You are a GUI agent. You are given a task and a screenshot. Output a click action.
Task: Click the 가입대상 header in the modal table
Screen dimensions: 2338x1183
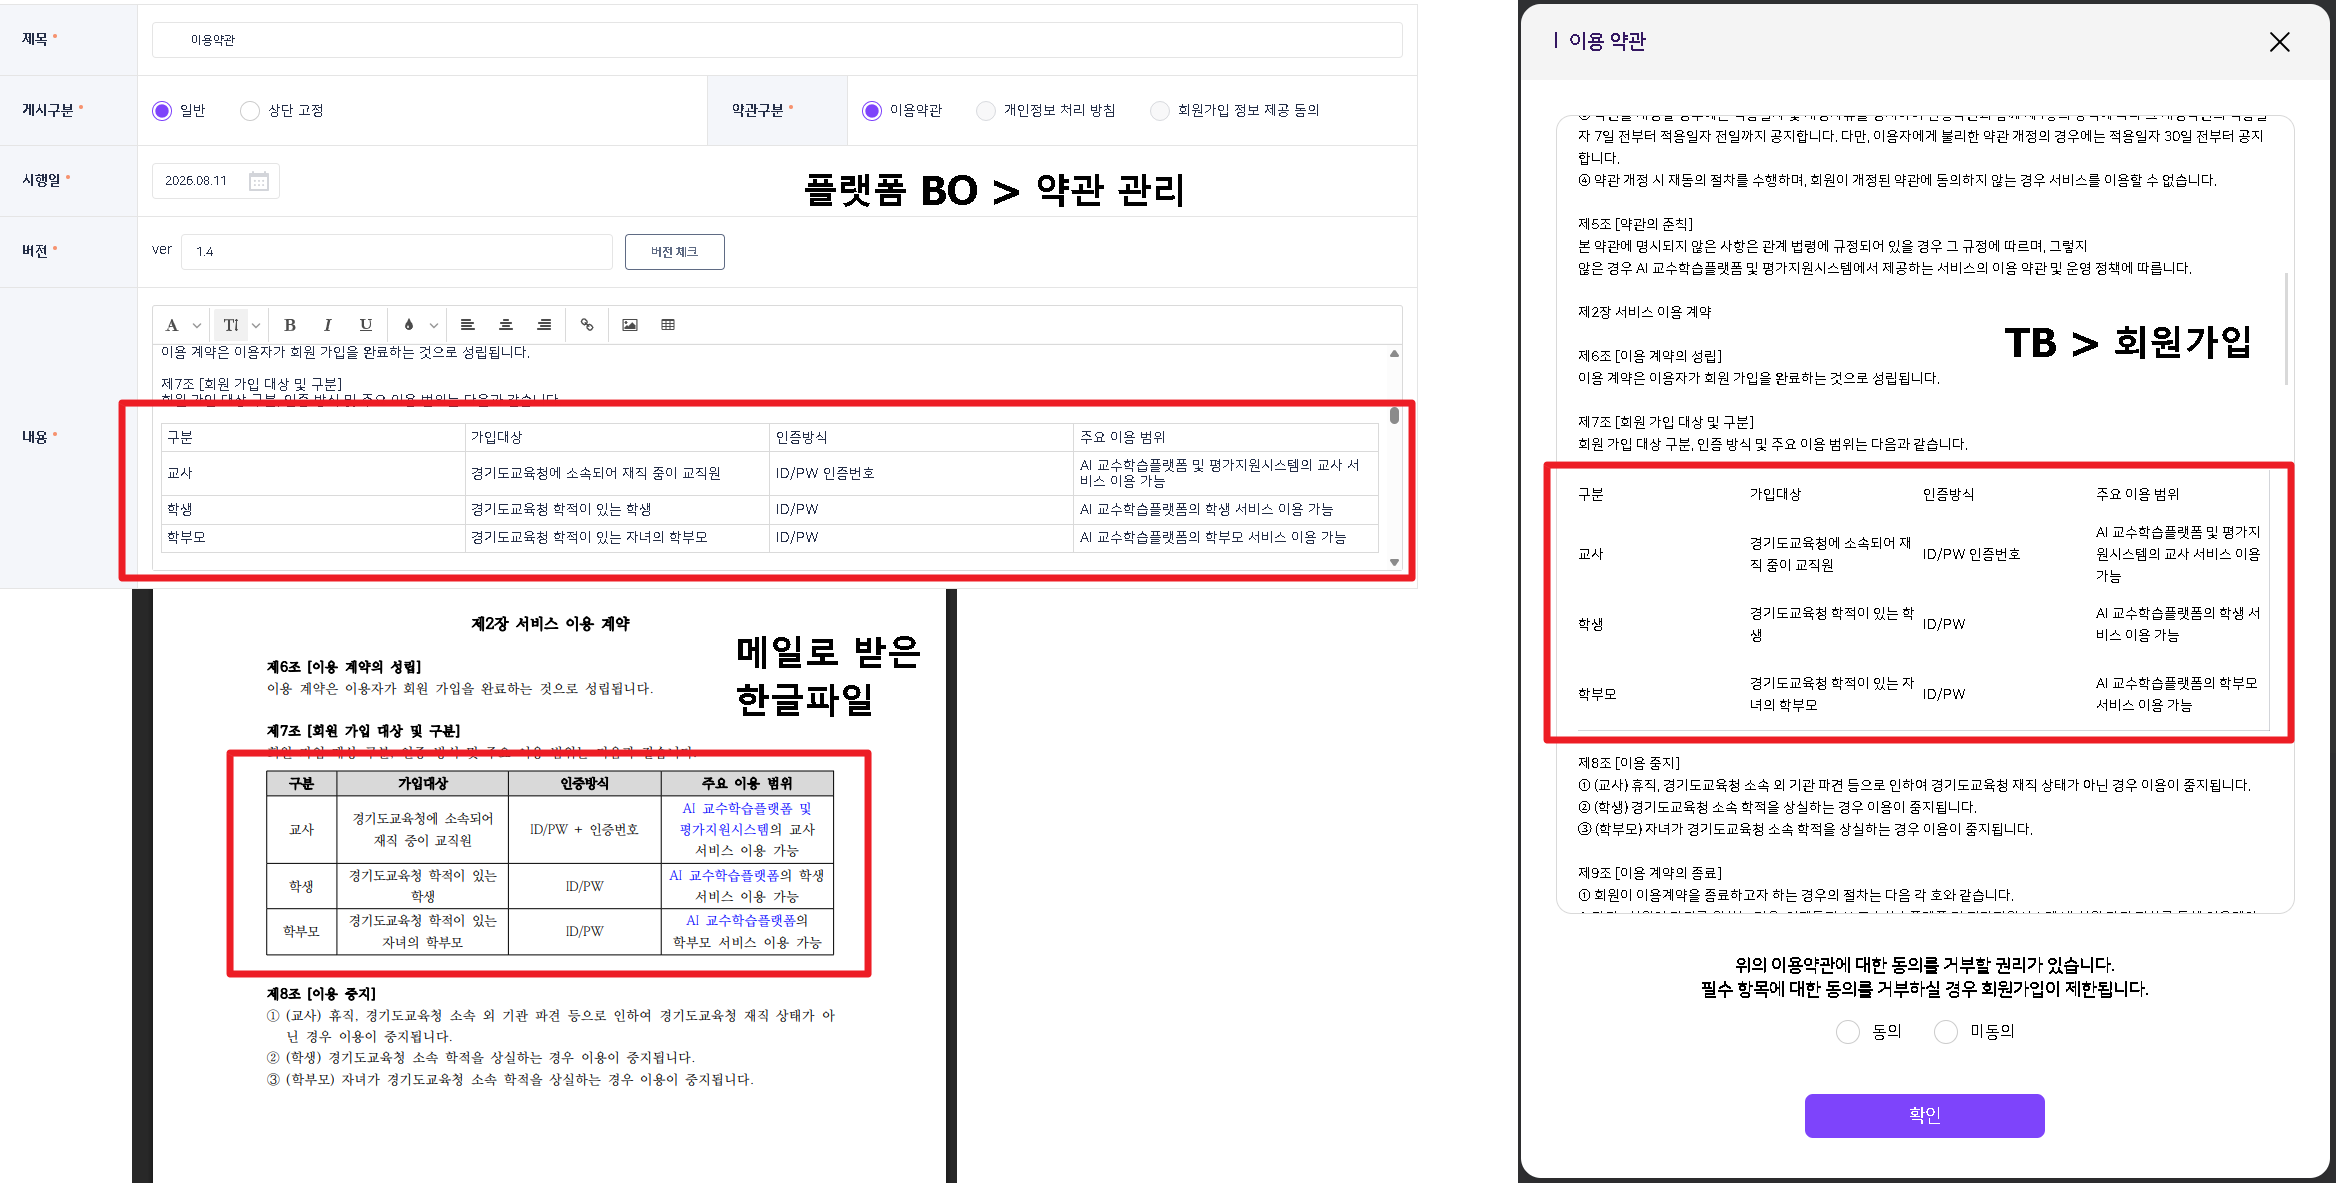(1775, 494)
